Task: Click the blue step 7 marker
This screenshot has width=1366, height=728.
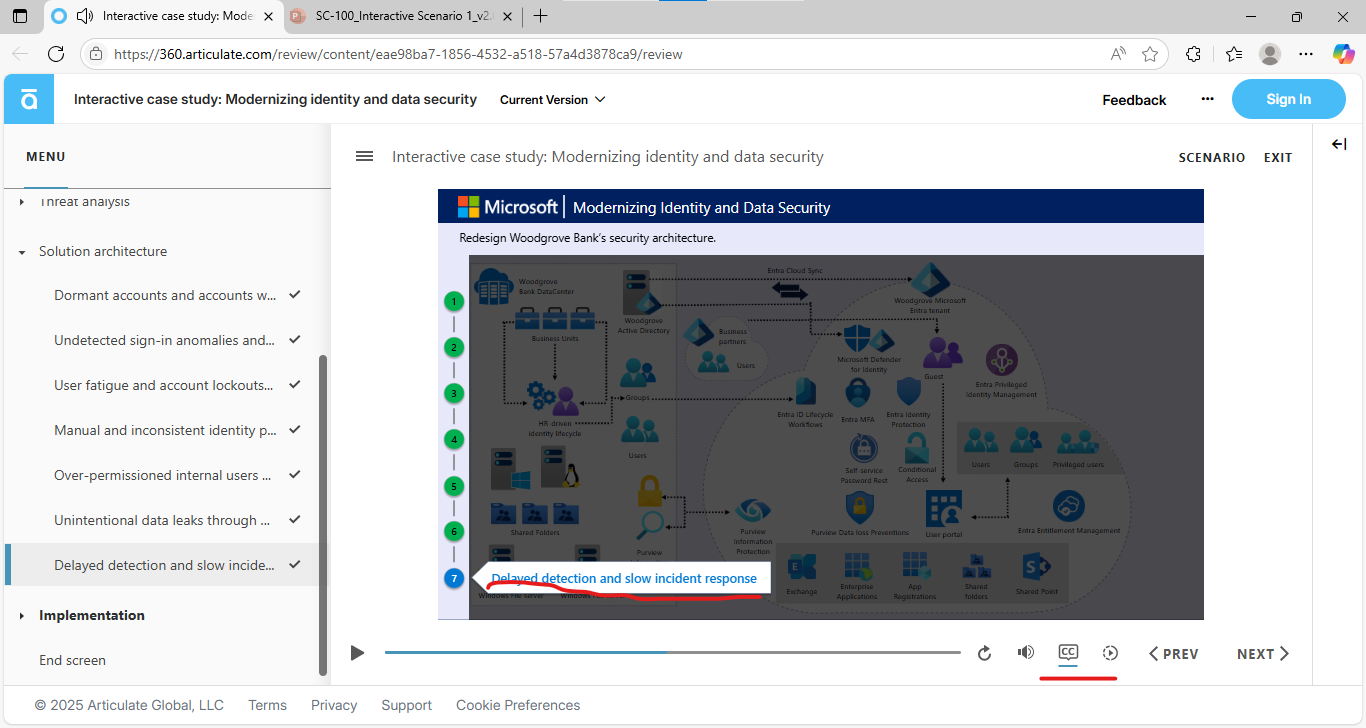Action: click(x=454, y=578)
